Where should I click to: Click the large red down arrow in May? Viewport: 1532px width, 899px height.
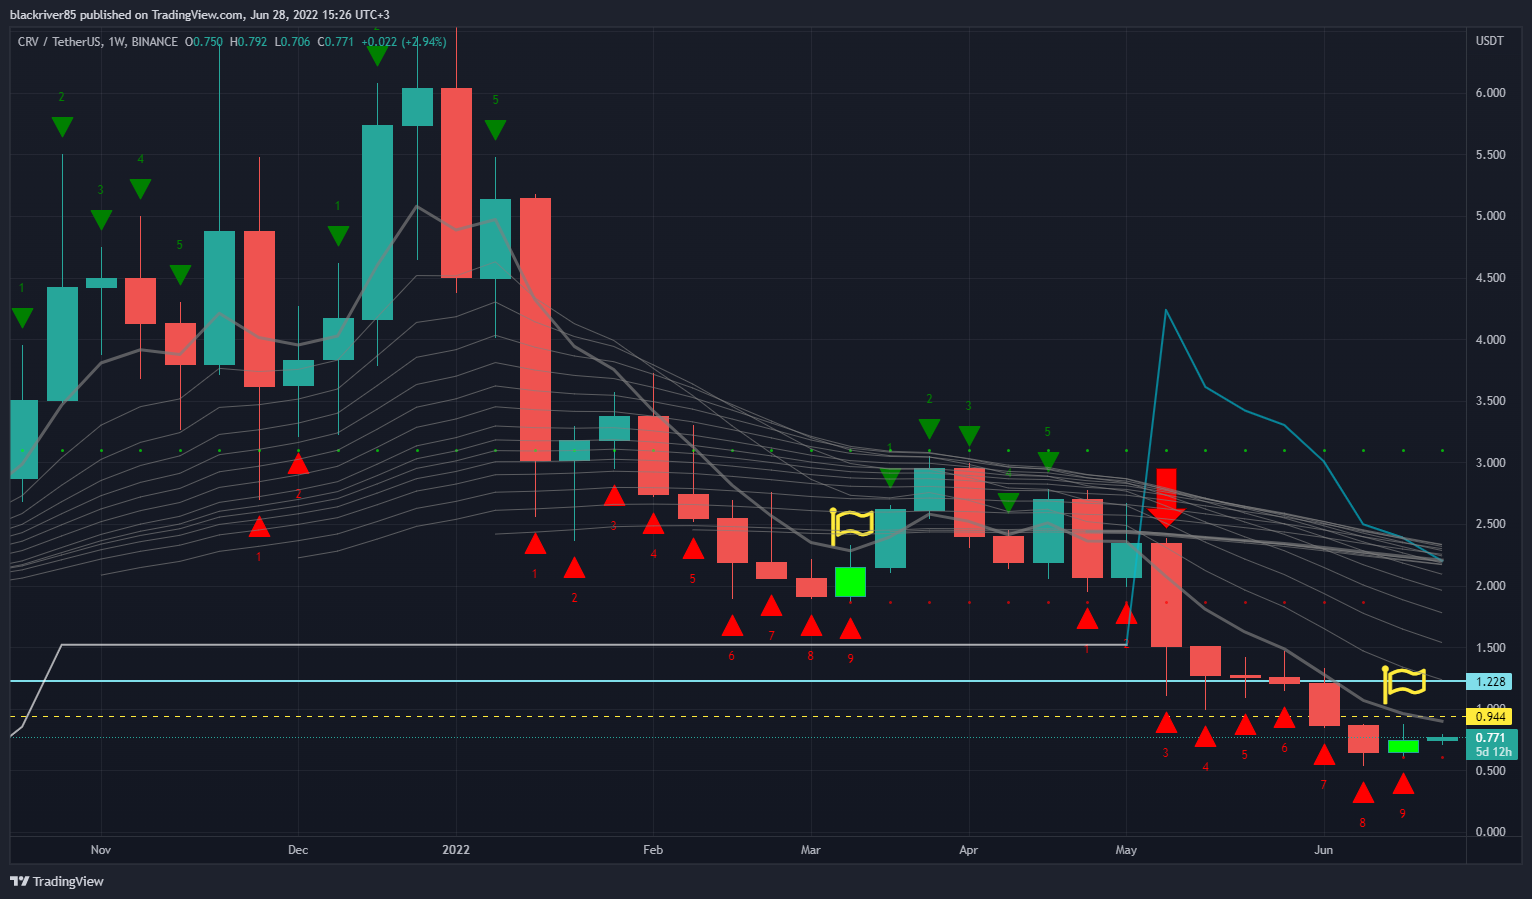(x=1166, y=498)
